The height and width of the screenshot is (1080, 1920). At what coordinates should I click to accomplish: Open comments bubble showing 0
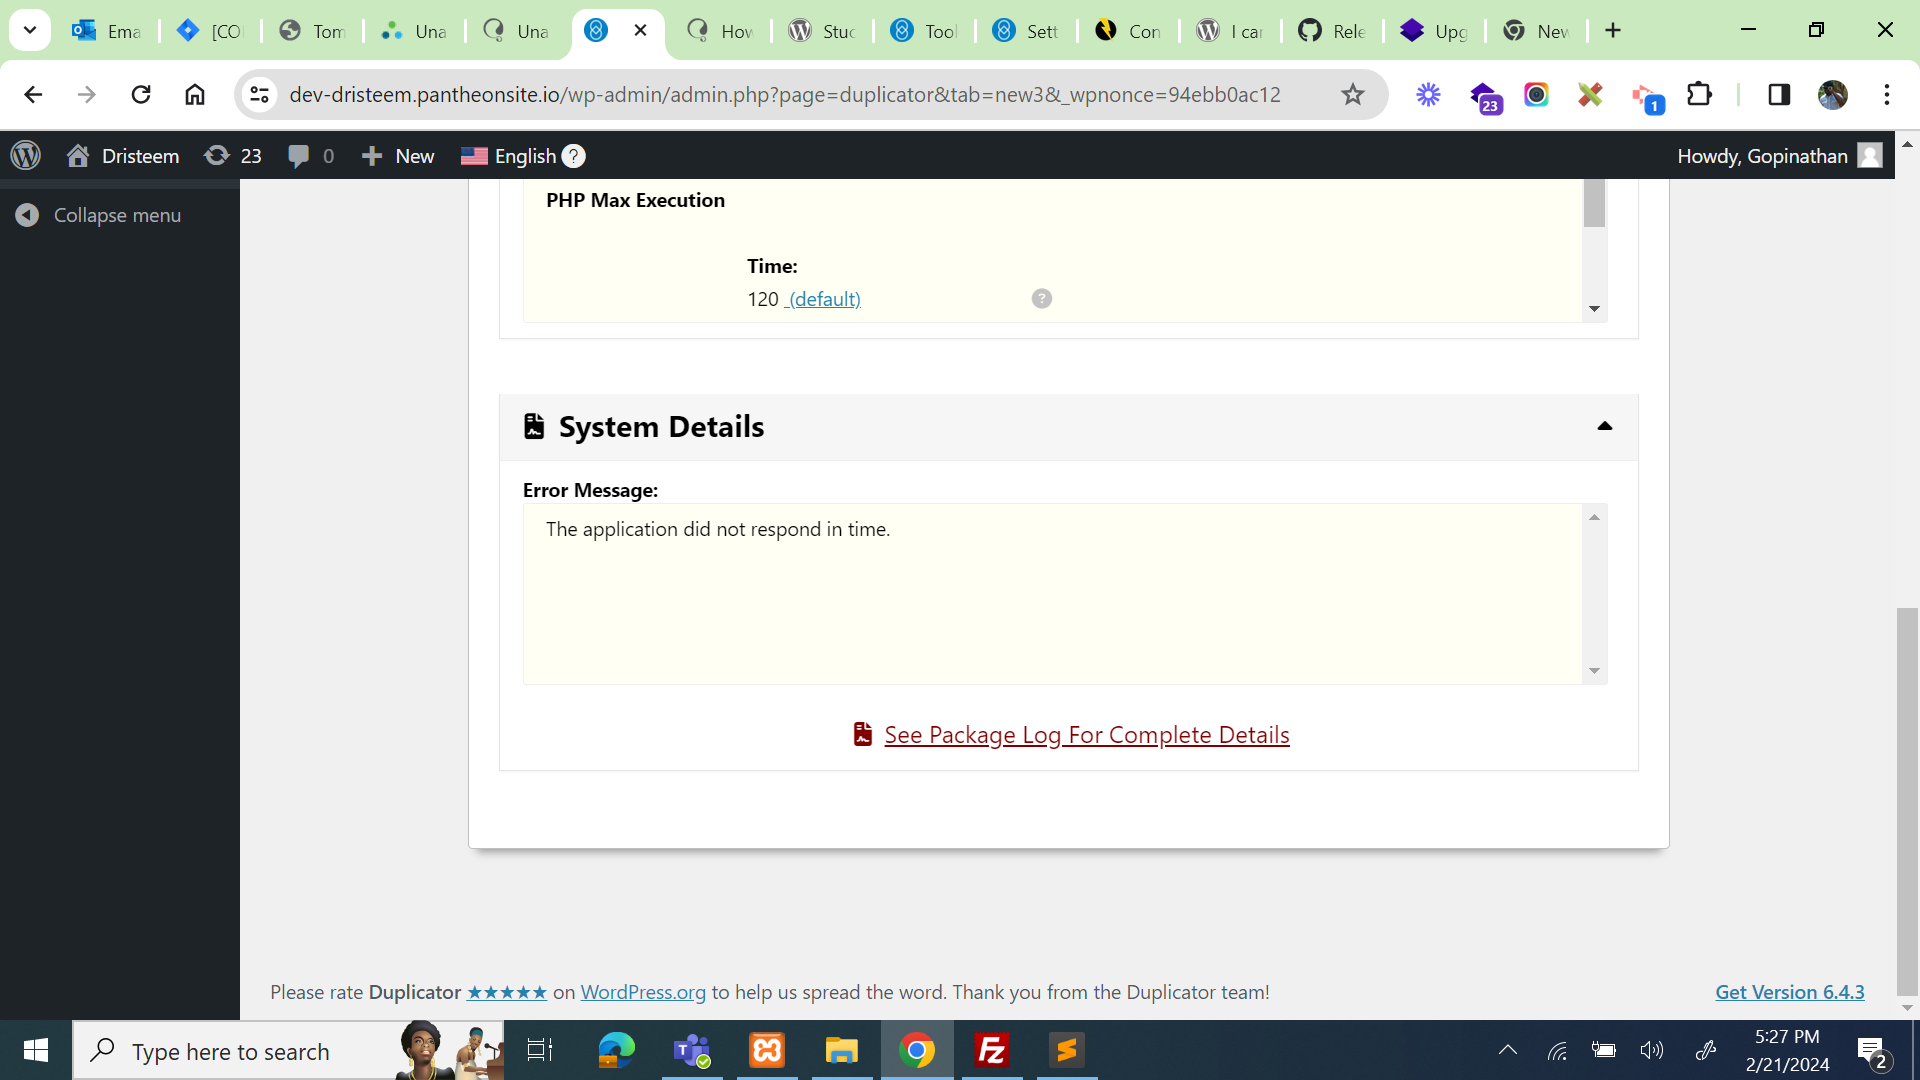click(311, 155)
